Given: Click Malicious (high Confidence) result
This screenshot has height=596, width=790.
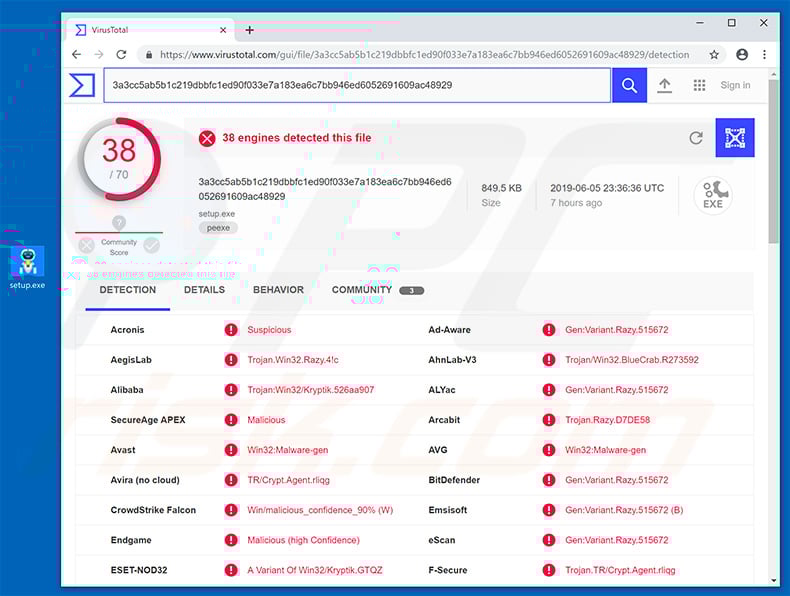Looking at the screenshot, I should click(x=303, y=540).
